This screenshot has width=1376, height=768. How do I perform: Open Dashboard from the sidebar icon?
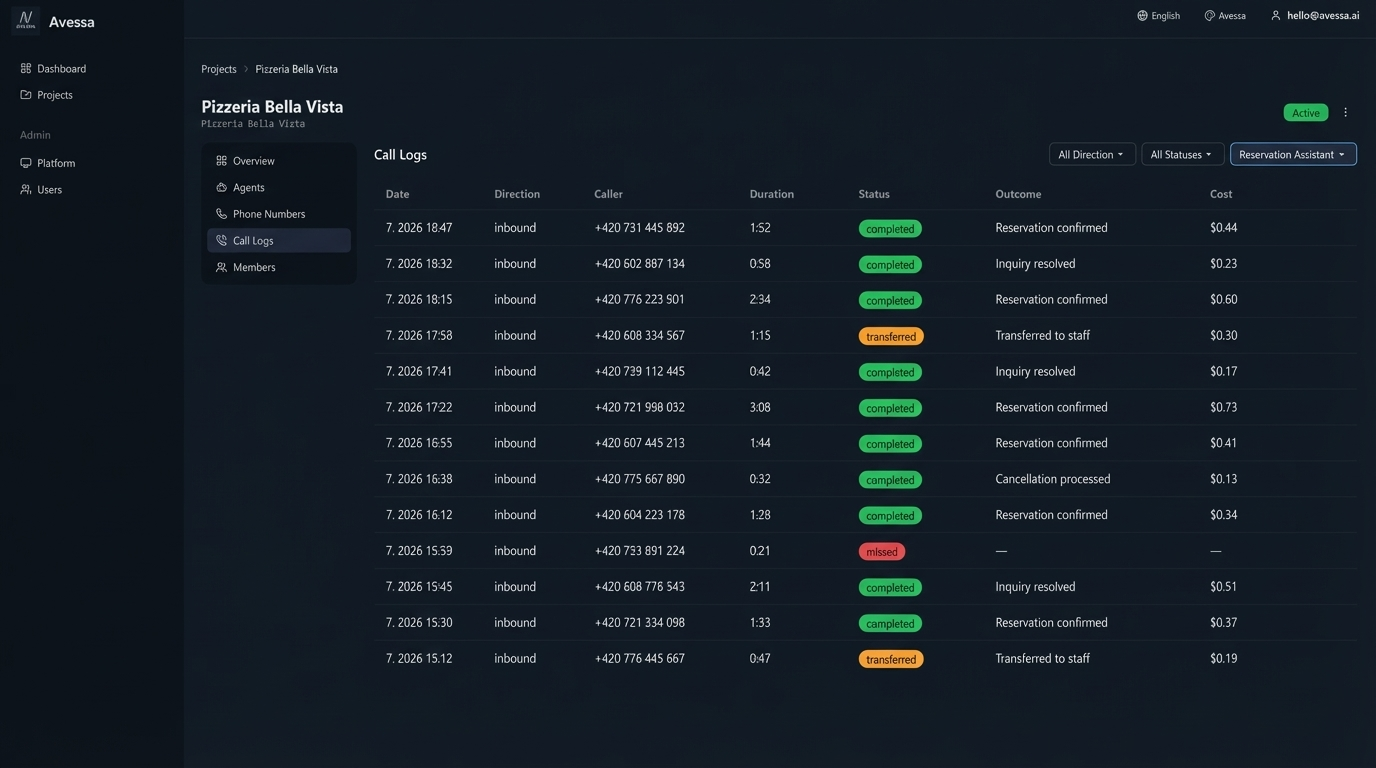coord(26,69)
